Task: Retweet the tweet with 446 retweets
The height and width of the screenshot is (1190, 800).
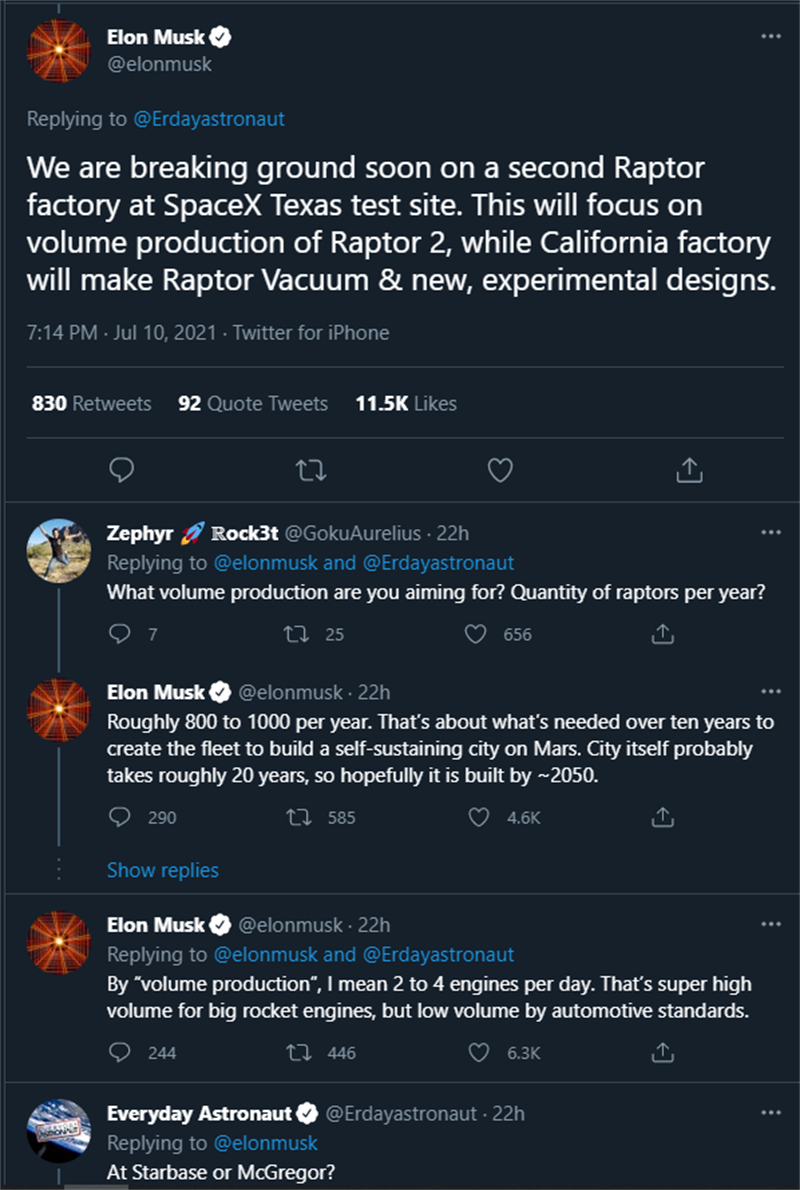Action: pyautogui.click(x=296, y=1052)
